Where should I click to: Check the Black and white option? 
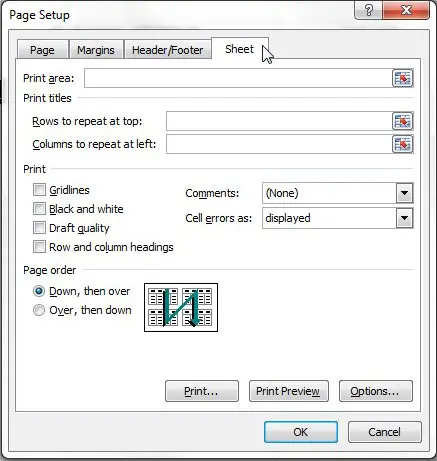coord(39,209)
